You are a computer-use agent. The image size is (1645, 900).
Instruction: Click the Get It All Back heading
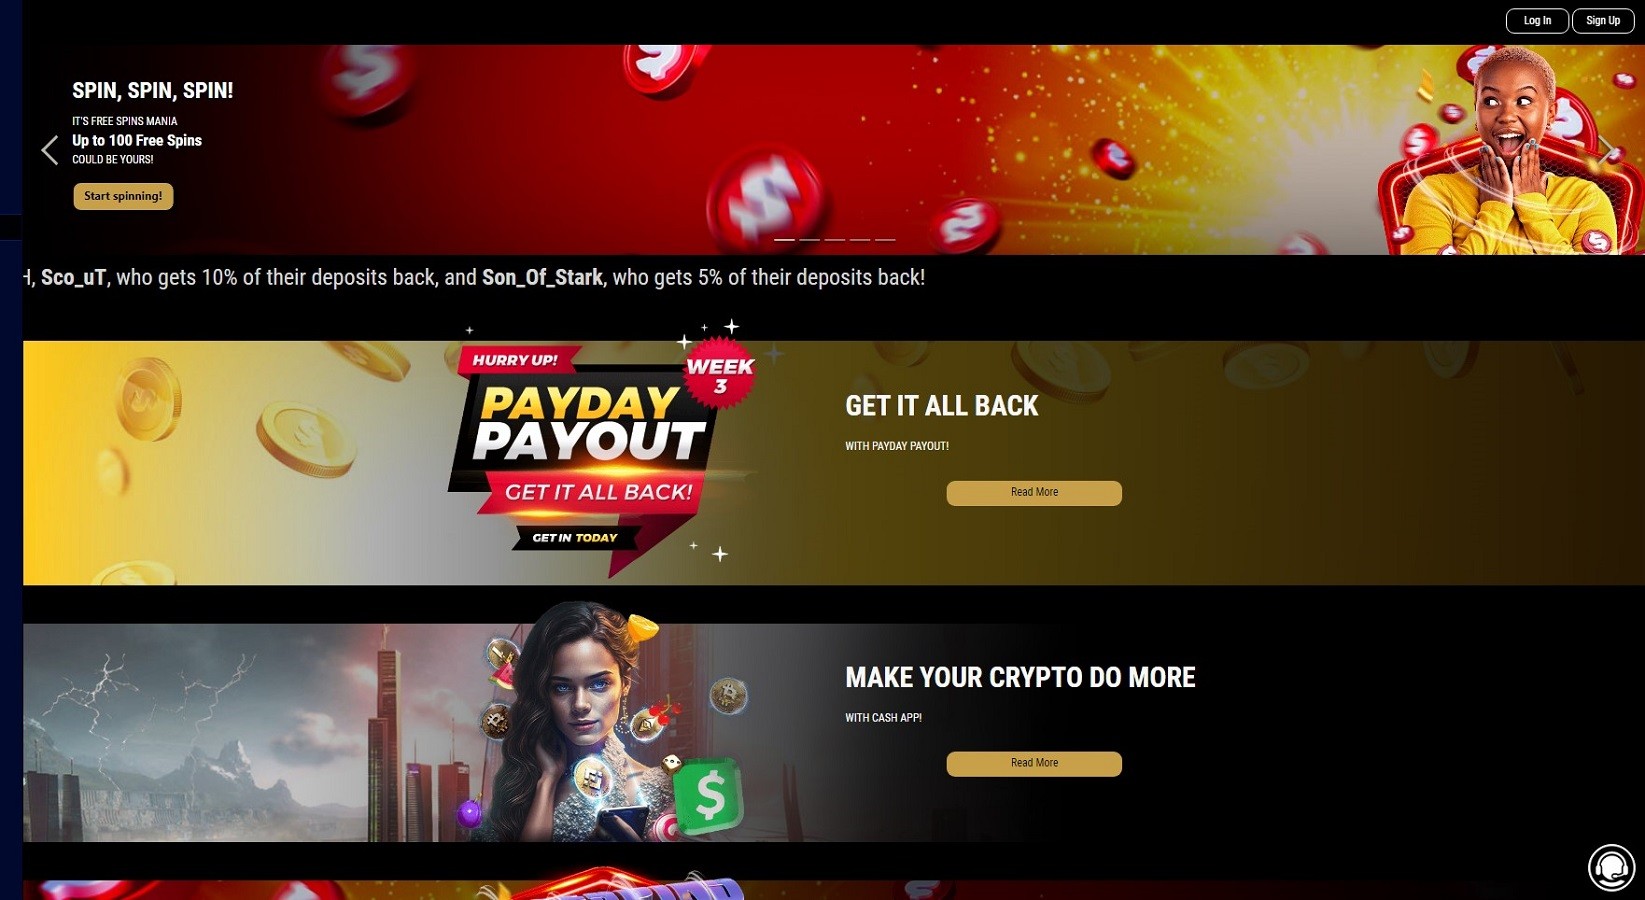[x=942, y=406]
